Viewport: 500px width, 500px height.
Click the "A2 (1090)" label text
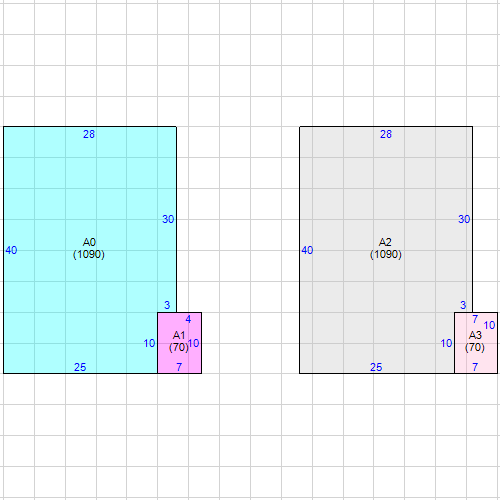tap(385, 248)
